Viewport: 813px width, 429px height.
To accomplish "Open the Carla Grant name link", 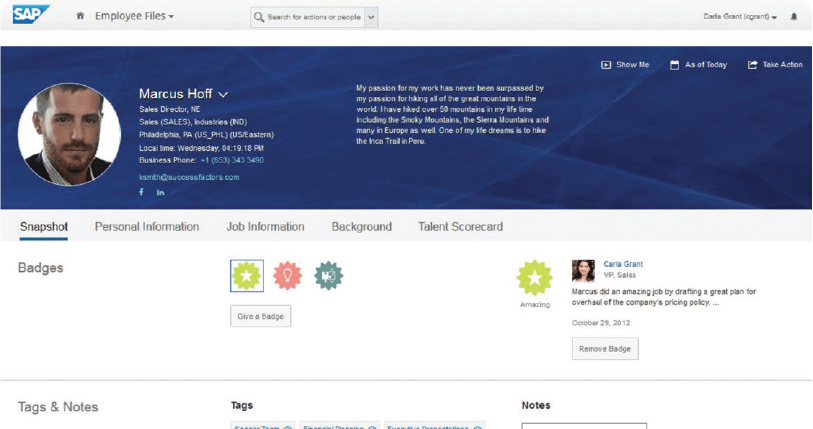I will [623, 264].
